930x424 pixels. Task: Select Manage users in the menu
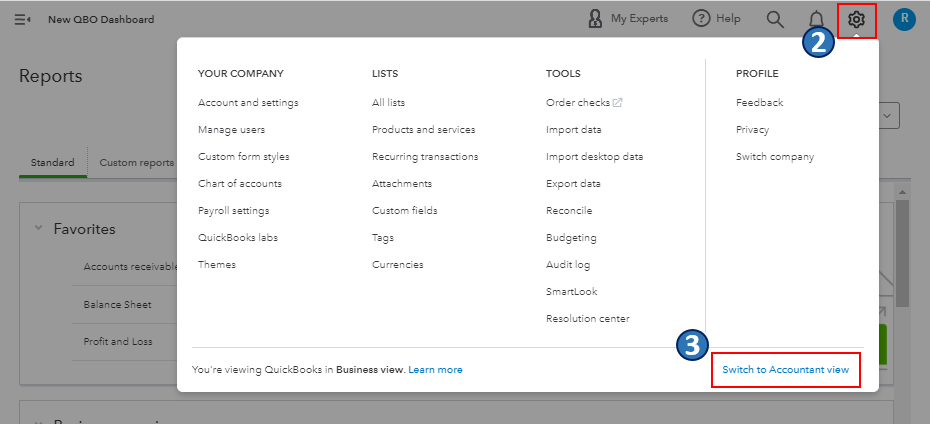tap(231, 130)
